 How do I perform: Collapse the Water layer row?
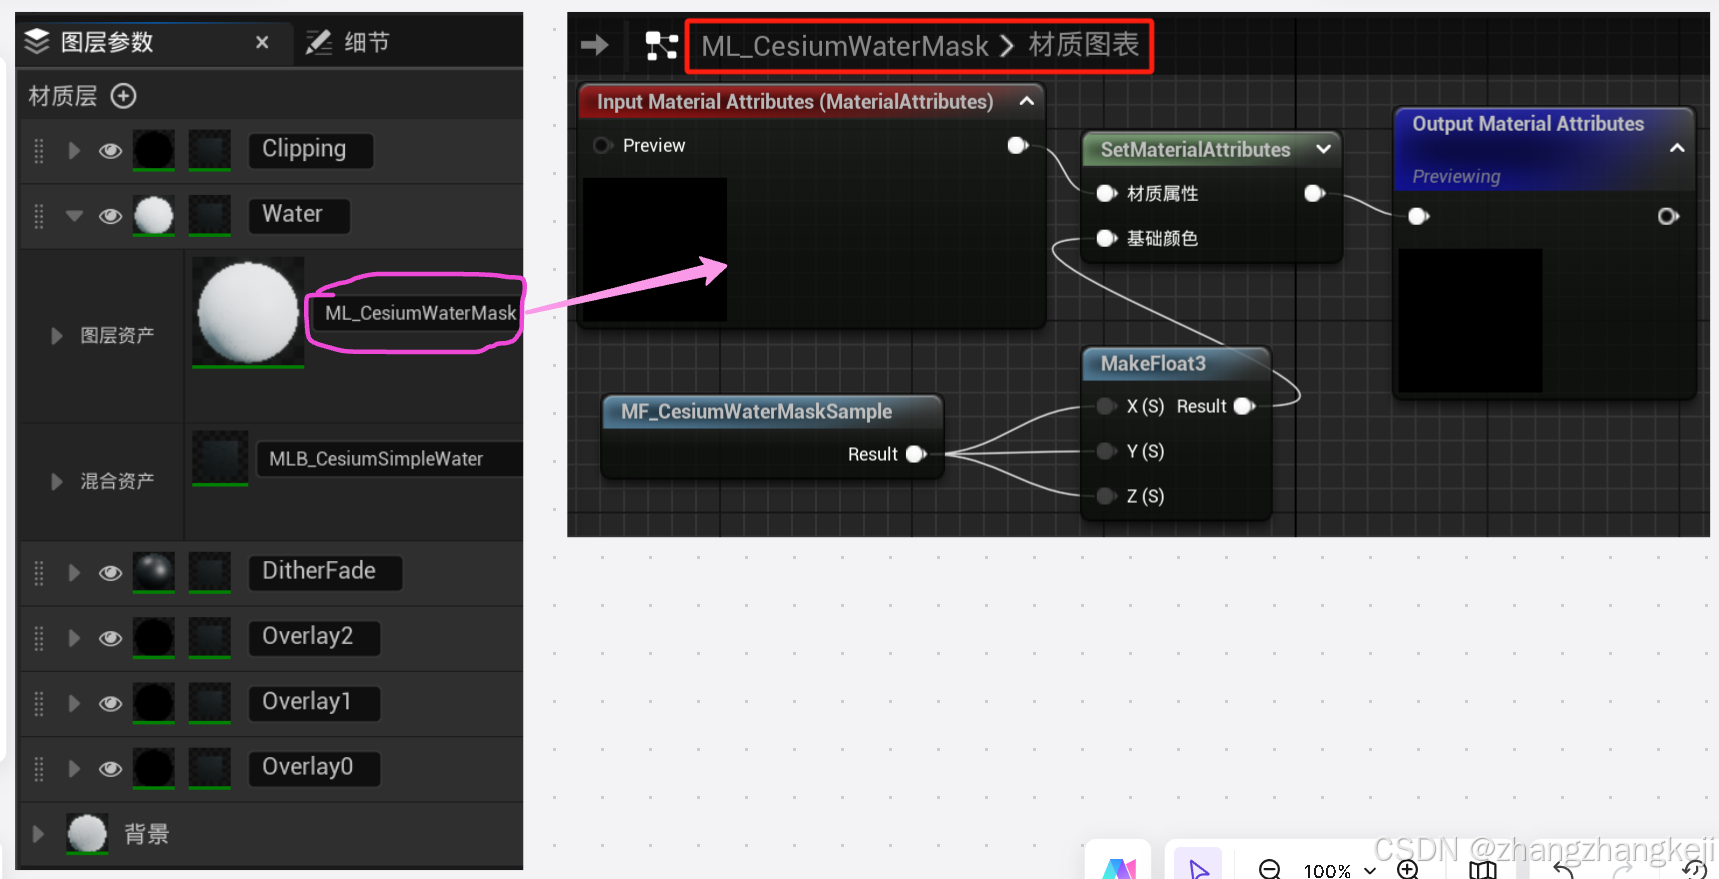coord(74,216)
